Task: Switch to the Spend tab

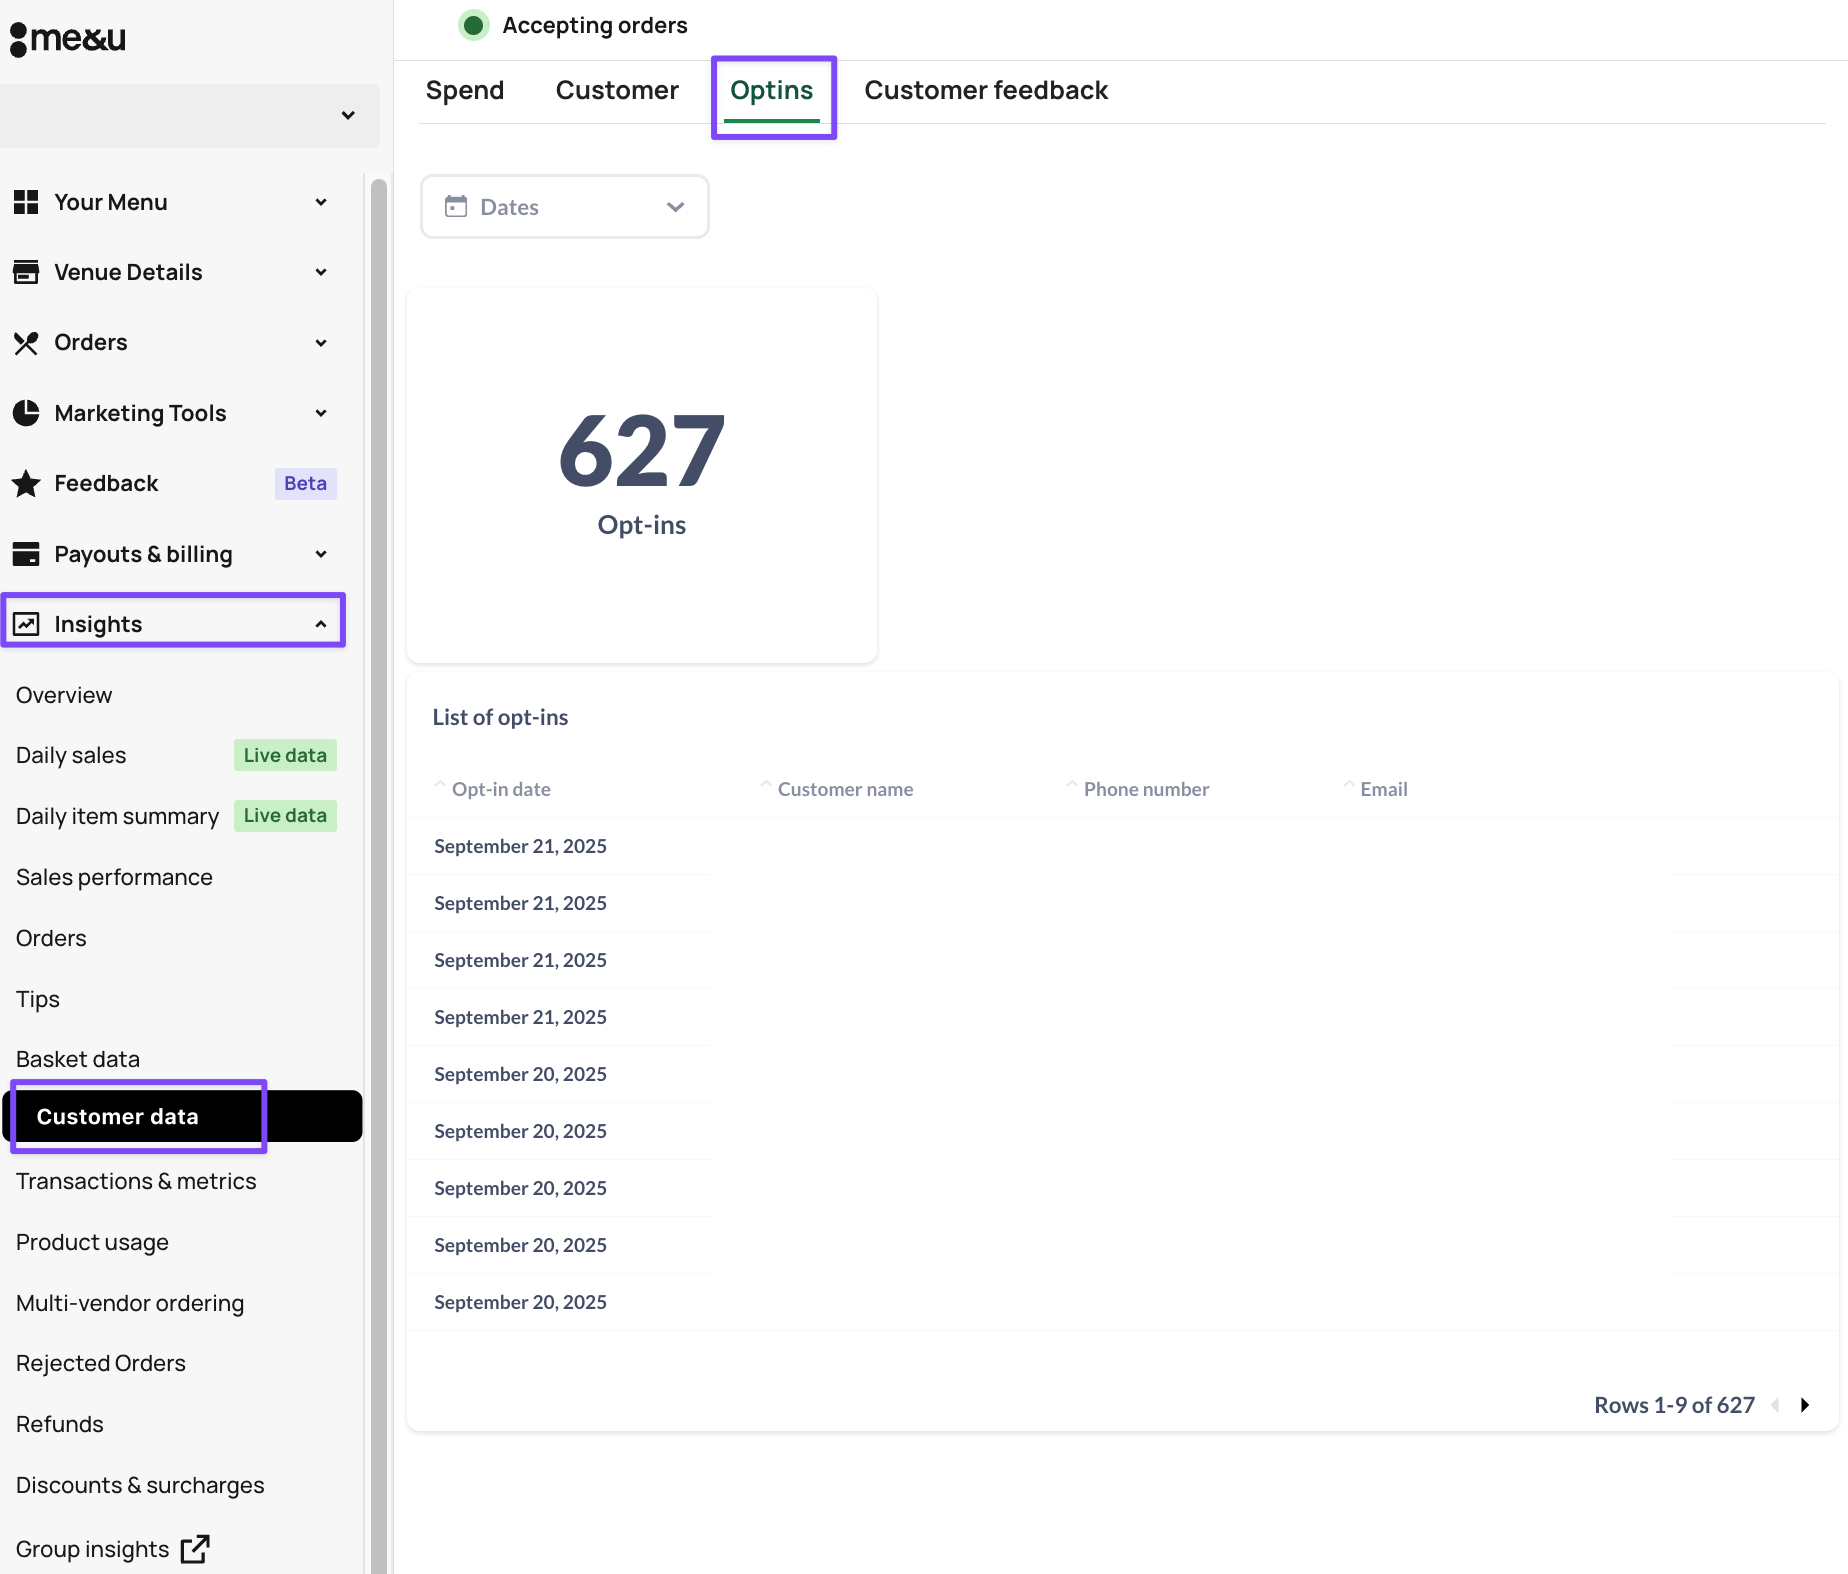Action: [464, 90]
